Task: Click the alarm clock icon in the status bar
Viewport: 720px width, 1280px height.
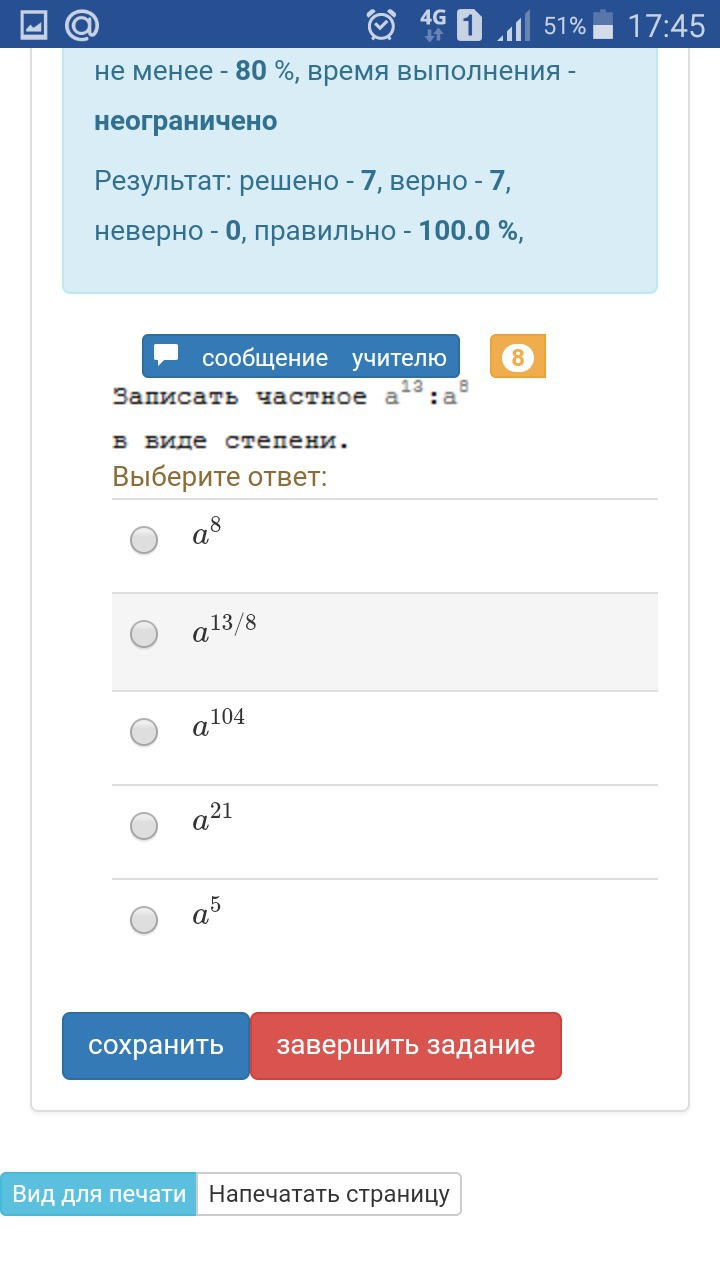Action: (x=380, y=24)
